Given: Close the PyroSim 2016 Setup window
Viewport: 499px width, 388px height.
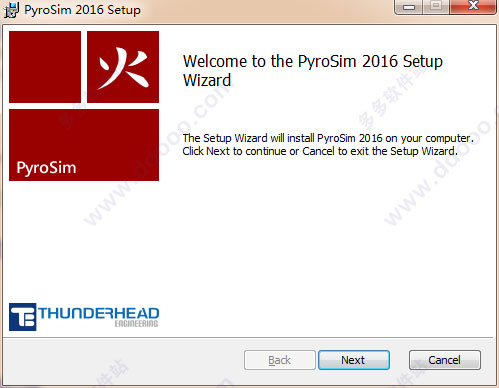Looking at the screenshot, I should point(472,7).
